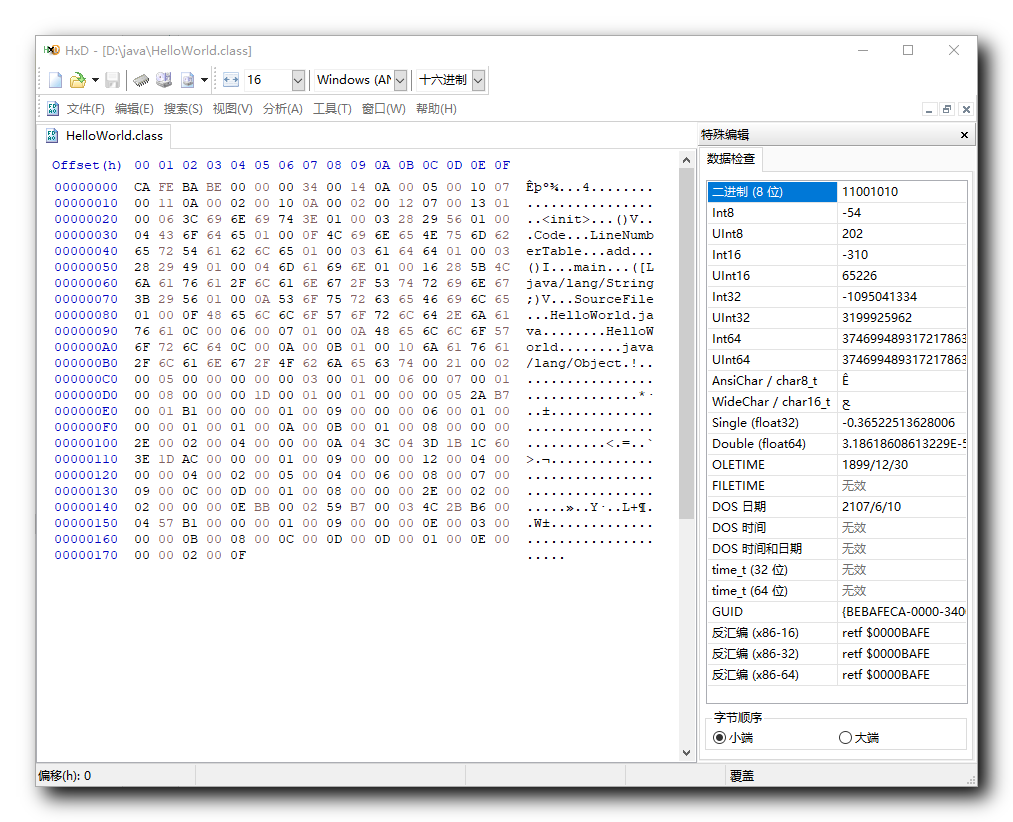Click the 反汇编 (x86-64) row
The image size is (1013, 822).
click(837, 675)
